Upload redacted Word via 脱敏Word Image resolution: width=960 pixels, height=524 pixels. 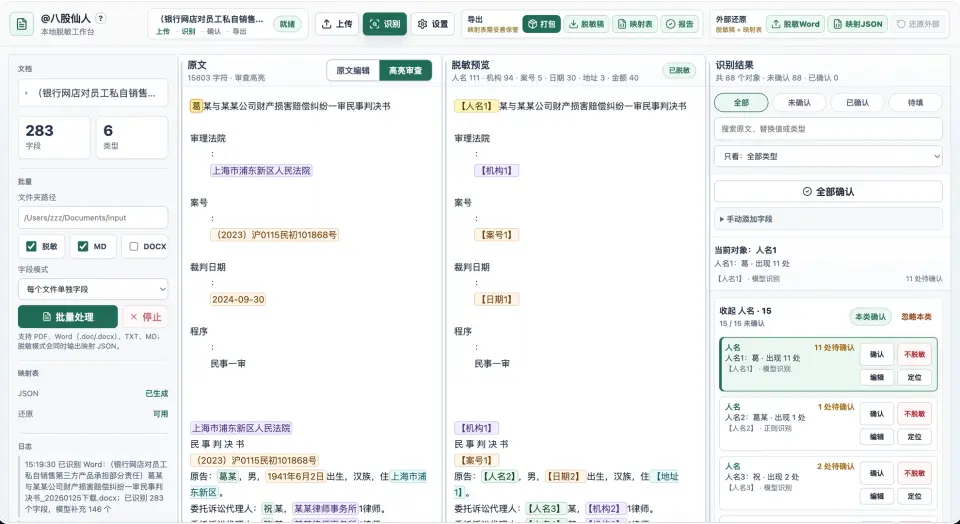pos(795,24)
